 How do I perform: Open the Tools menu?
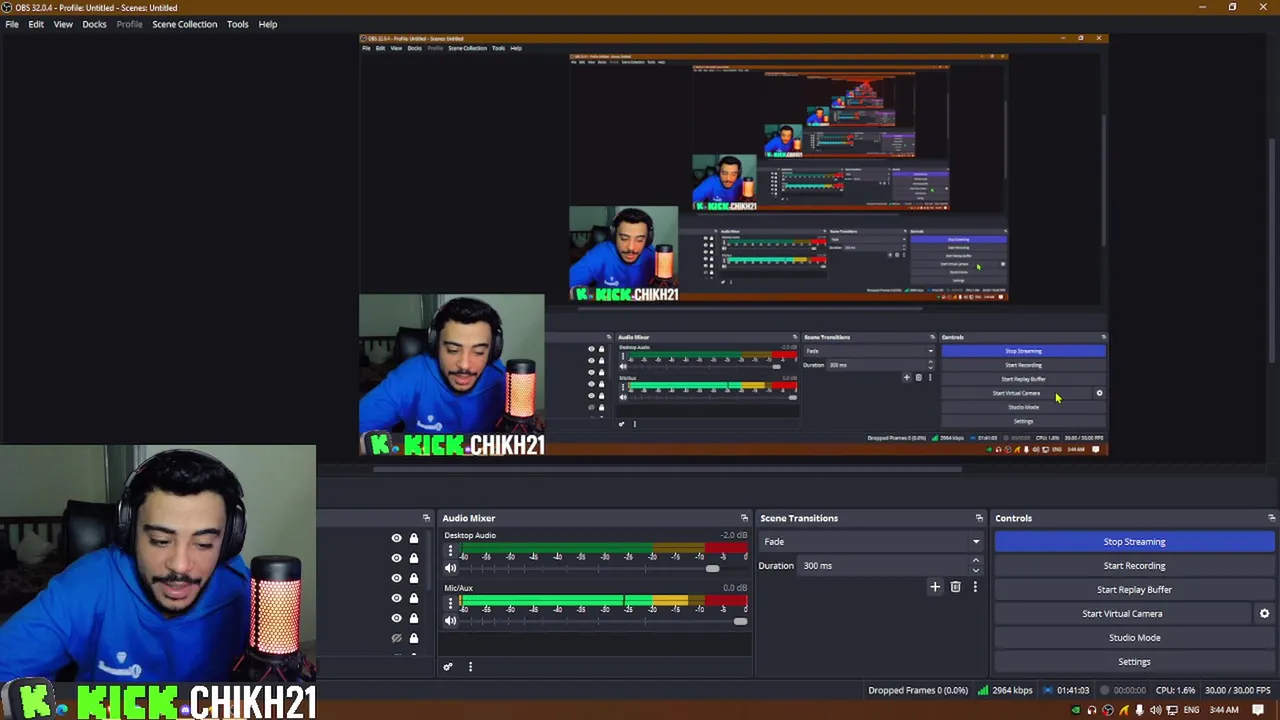(237, 24)
